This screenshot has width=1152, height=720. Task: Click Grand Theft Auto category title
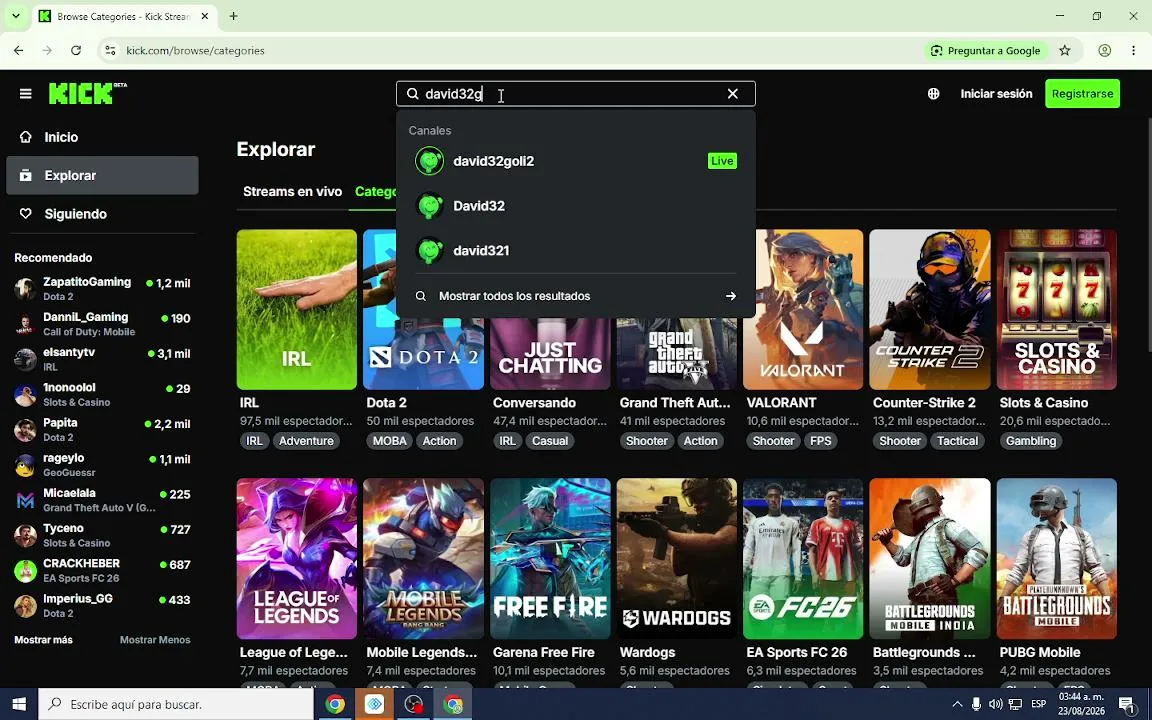pyautogui.click(x=675, y=403)
